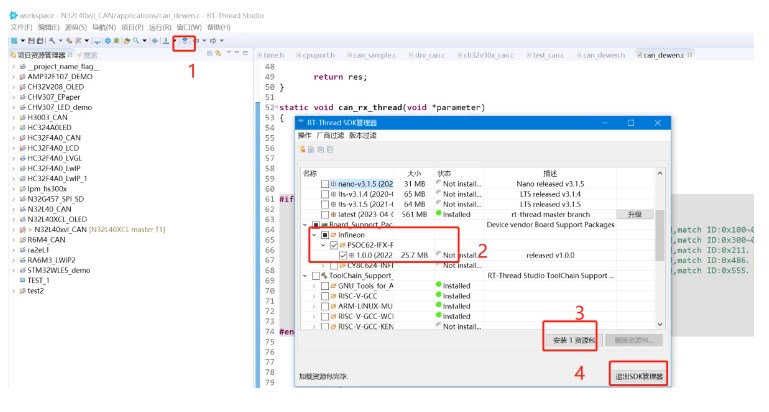Image resolution: width=769 pixels, height=412 pixels.
Task: Expand the RISC-V-GCC toolchain node
Action: click(314, 296)
